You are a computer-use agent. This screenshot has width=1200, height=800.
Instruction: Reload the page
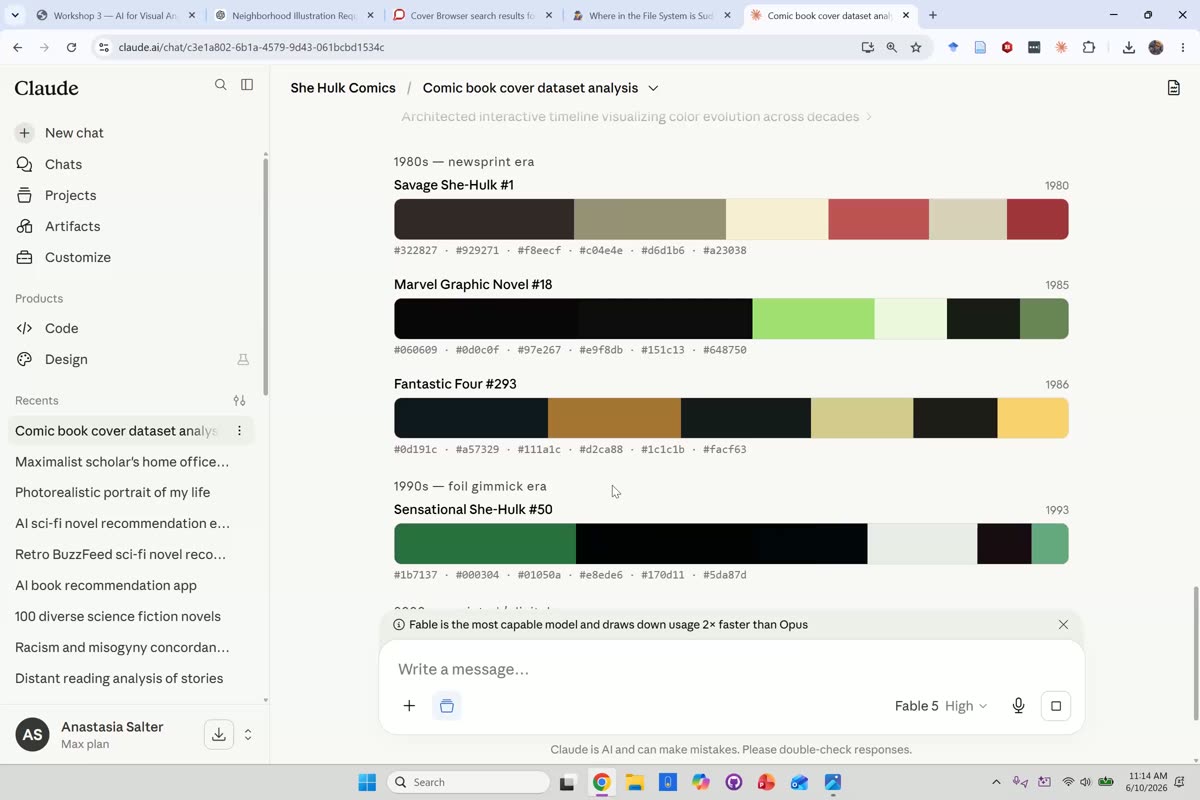71,47
